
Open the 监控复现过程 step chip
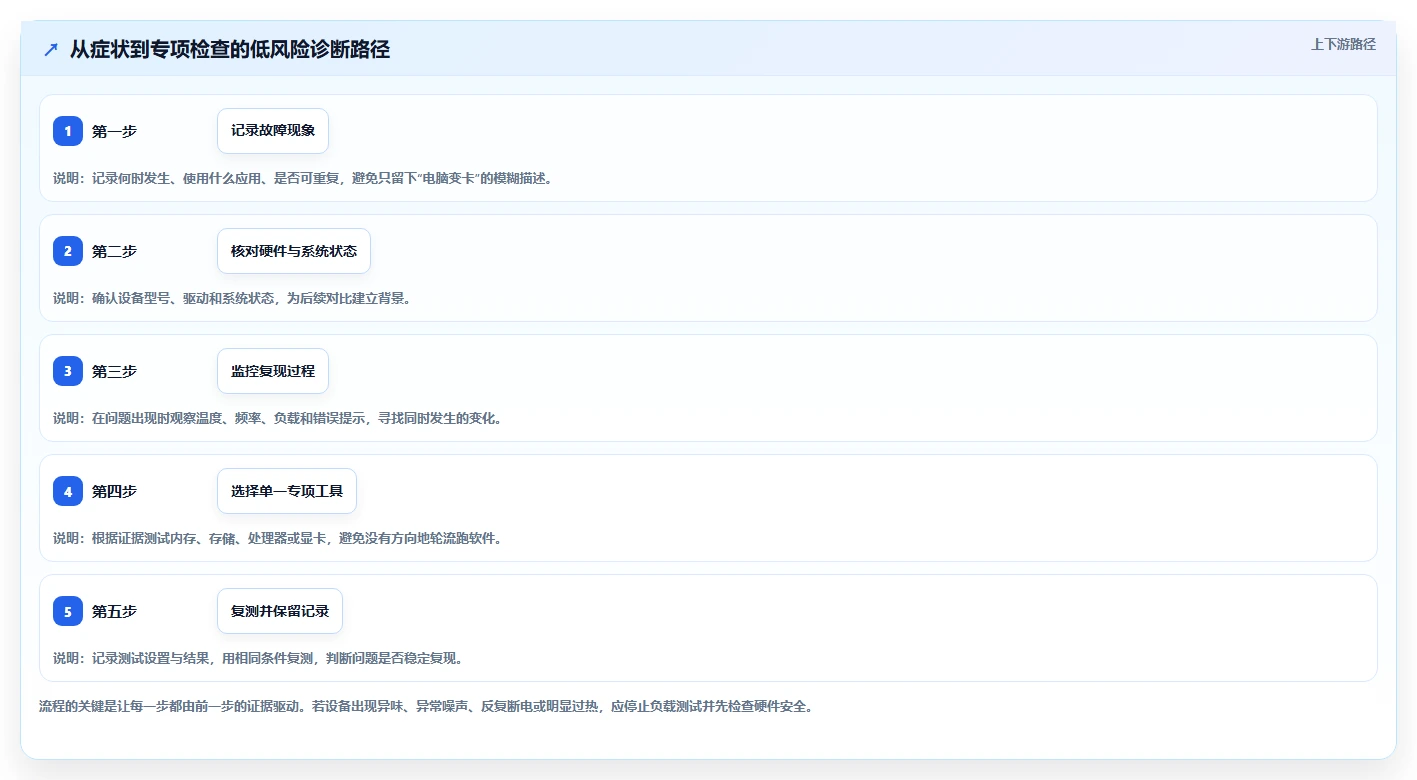(x=273, y=371)
